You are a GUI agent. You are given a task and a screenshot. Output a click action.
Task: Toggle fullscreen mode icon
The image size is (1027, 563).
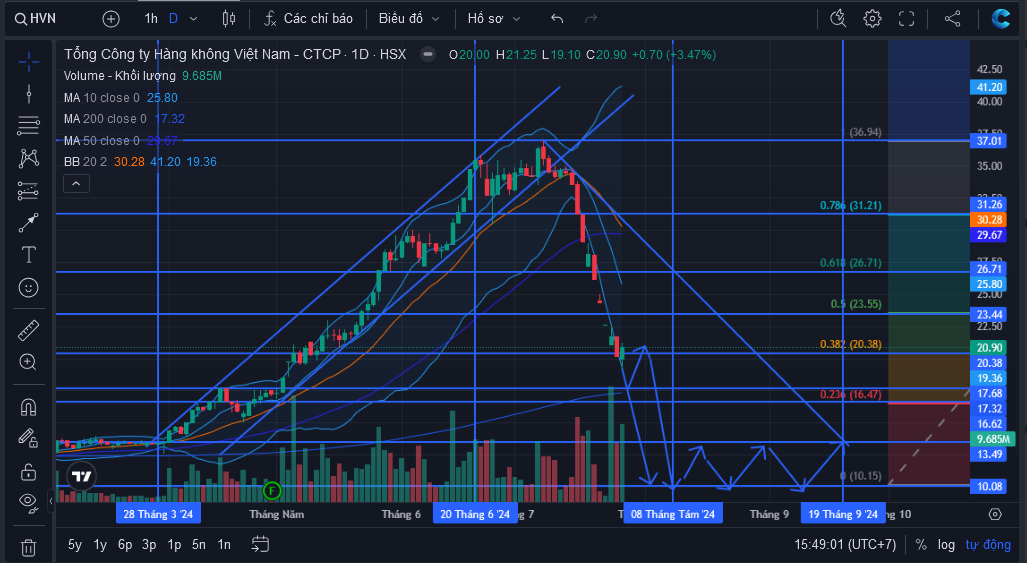click(x=906, y=18)
